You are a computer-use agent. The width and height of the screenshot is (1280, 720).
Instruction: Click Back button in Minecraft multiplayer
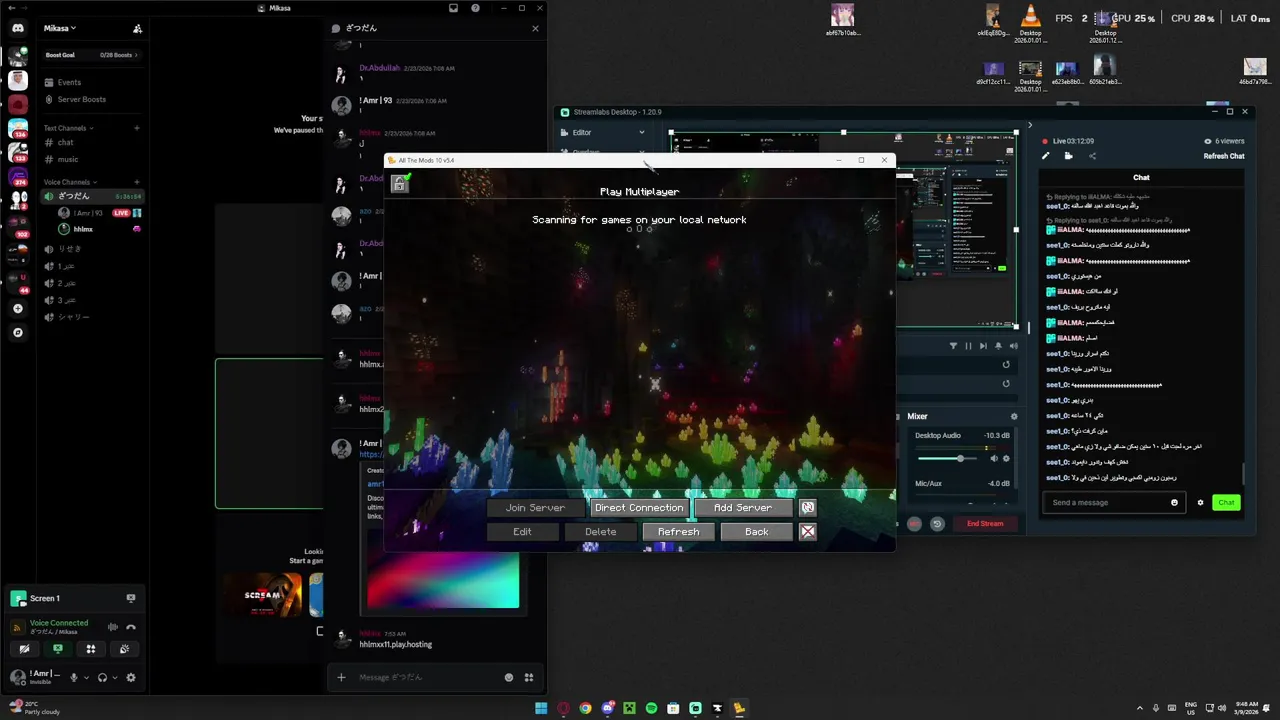pyautogui.click(x=757, y=532)
